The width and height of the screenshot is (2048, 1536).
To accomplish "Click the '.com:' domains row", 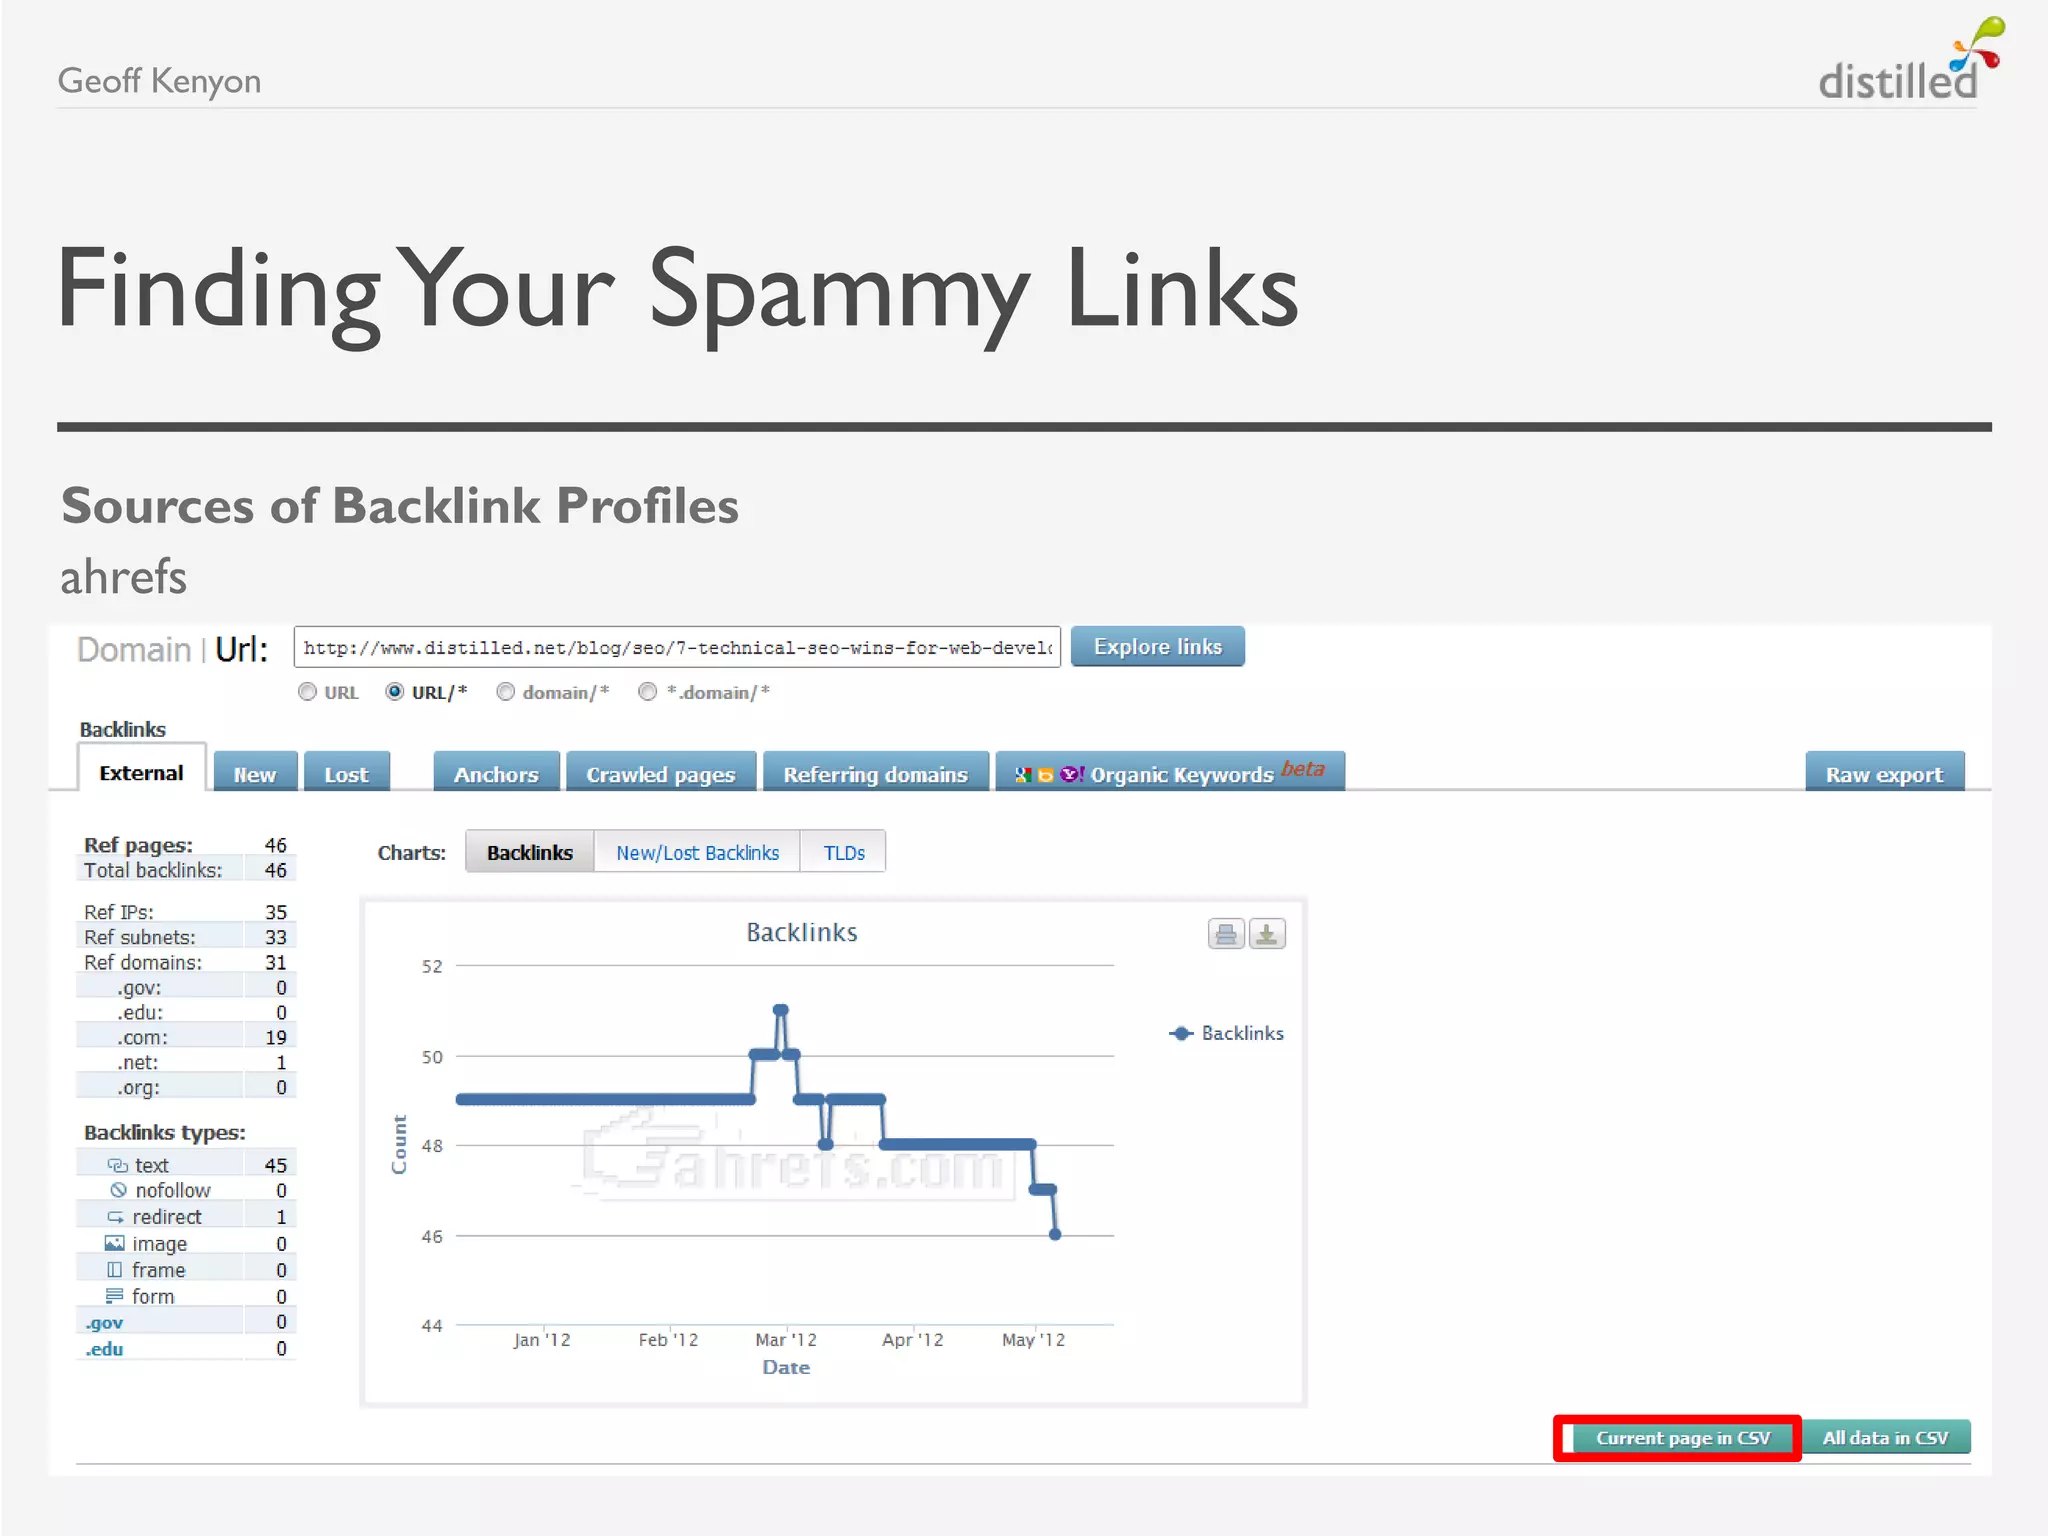I will tap(186, 1037).
